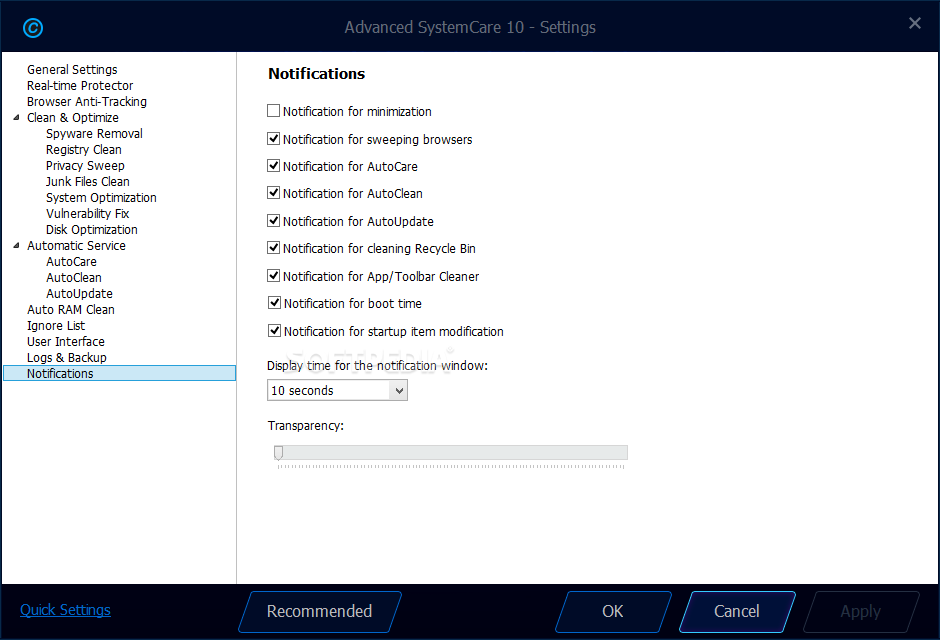Open Disk Optimization settings
940x640 pixels.
click(x=92, y=230)
